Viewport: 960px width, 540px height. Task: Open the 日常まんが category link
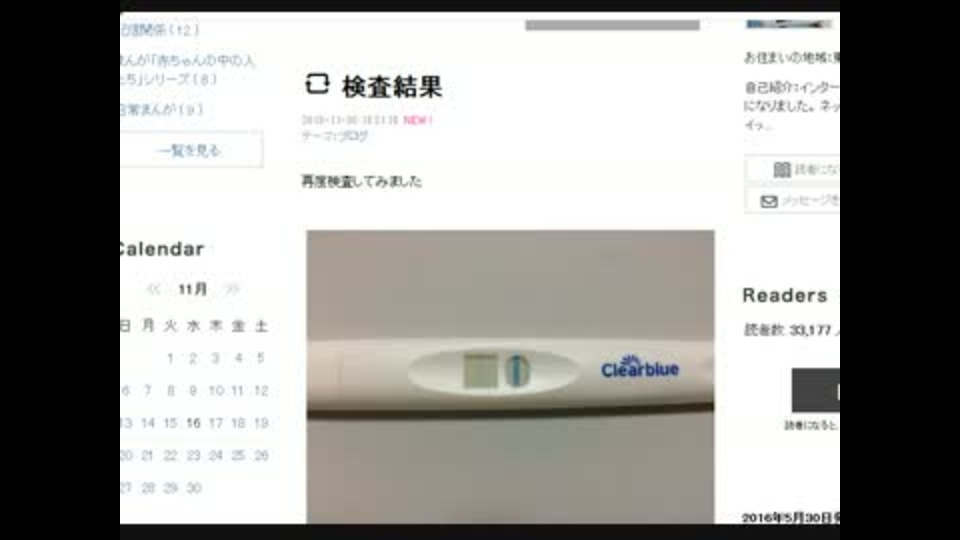(161, 110)
